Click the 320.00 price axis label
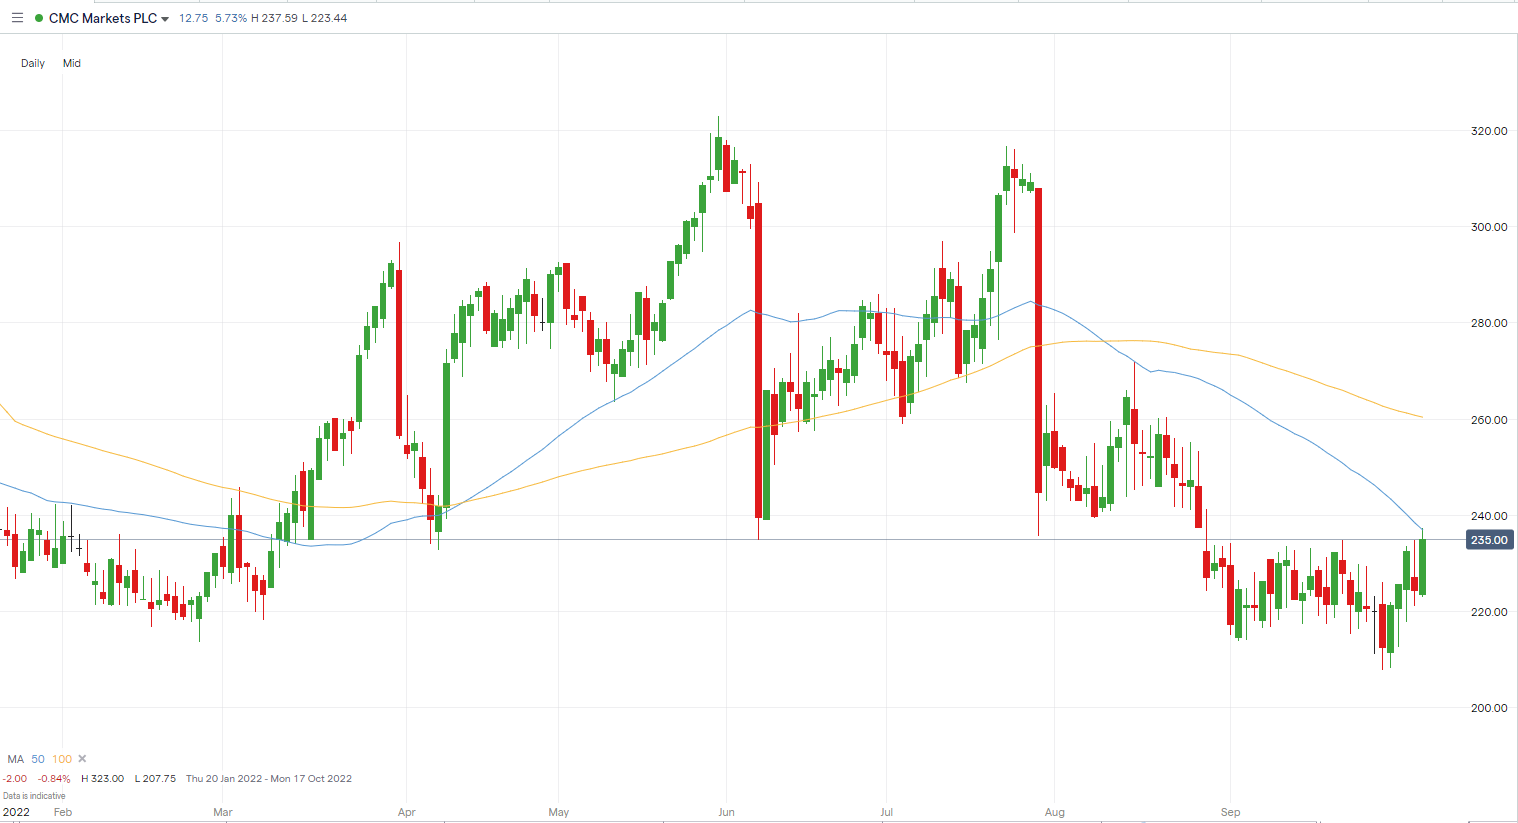 1487,129
